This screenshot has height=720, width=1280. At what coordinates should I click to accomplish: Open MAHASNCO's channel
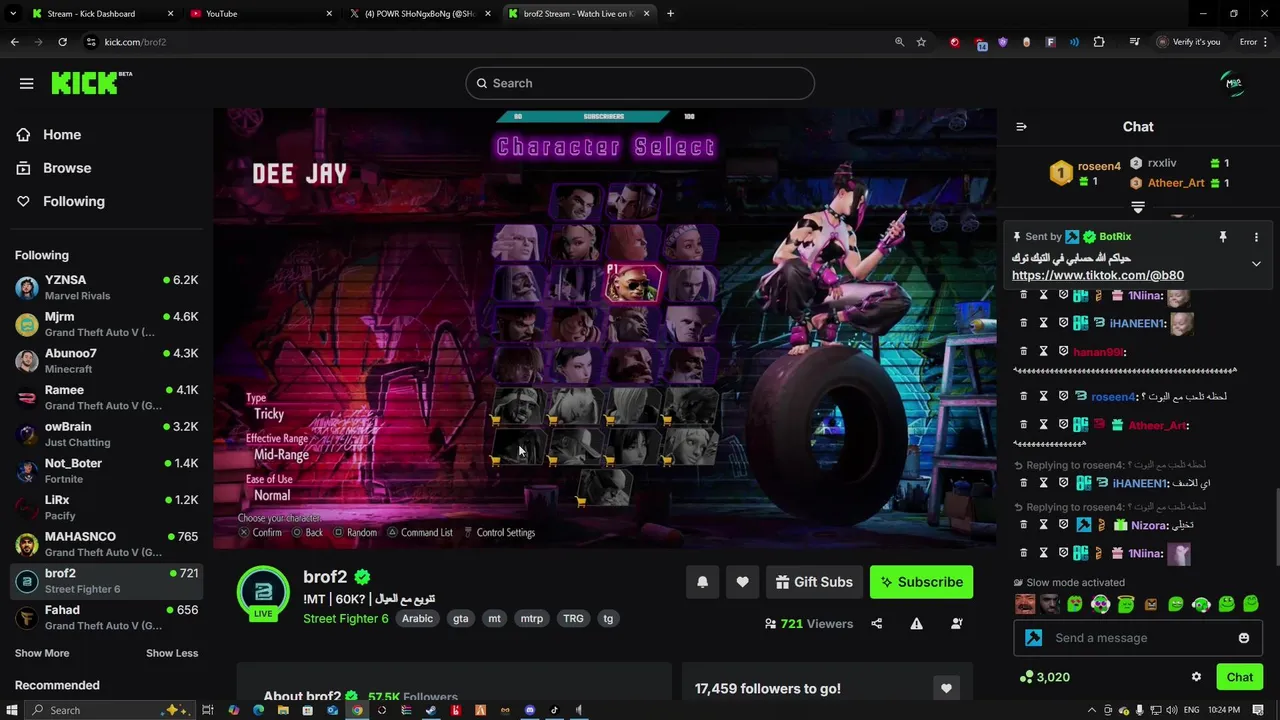106,544
